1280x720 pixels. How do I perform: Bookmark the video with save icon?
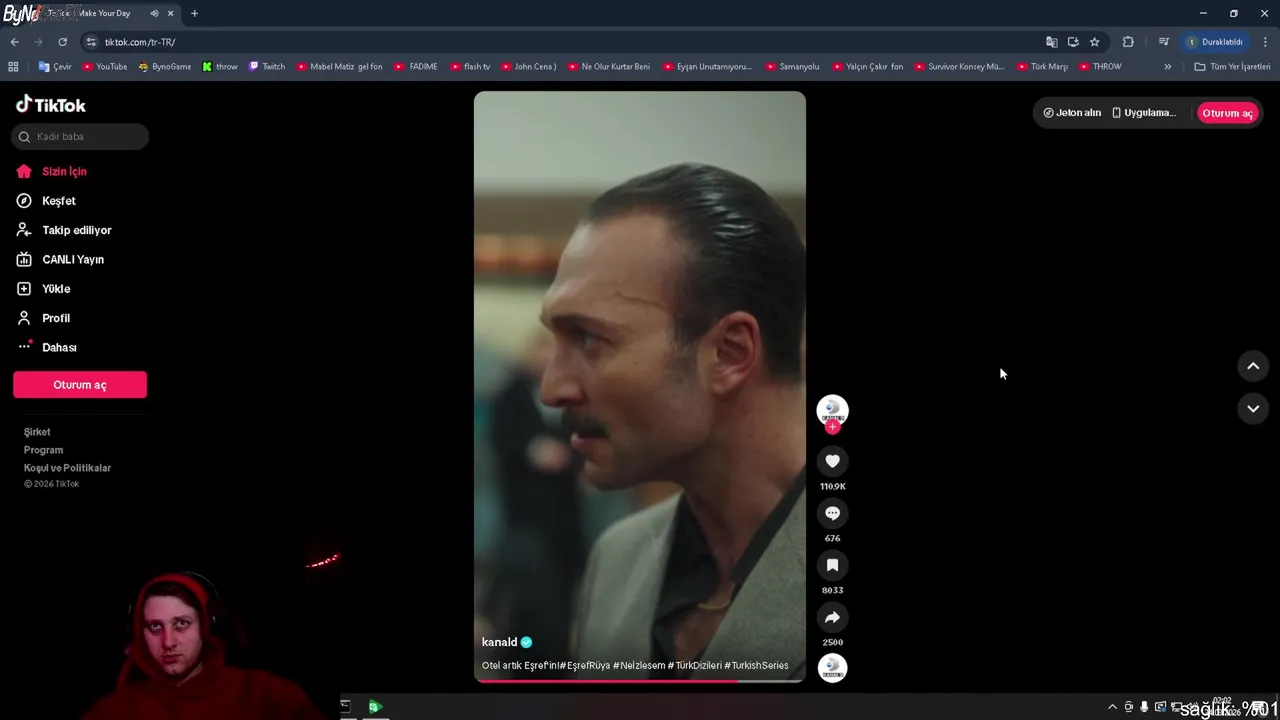point(832,565)
